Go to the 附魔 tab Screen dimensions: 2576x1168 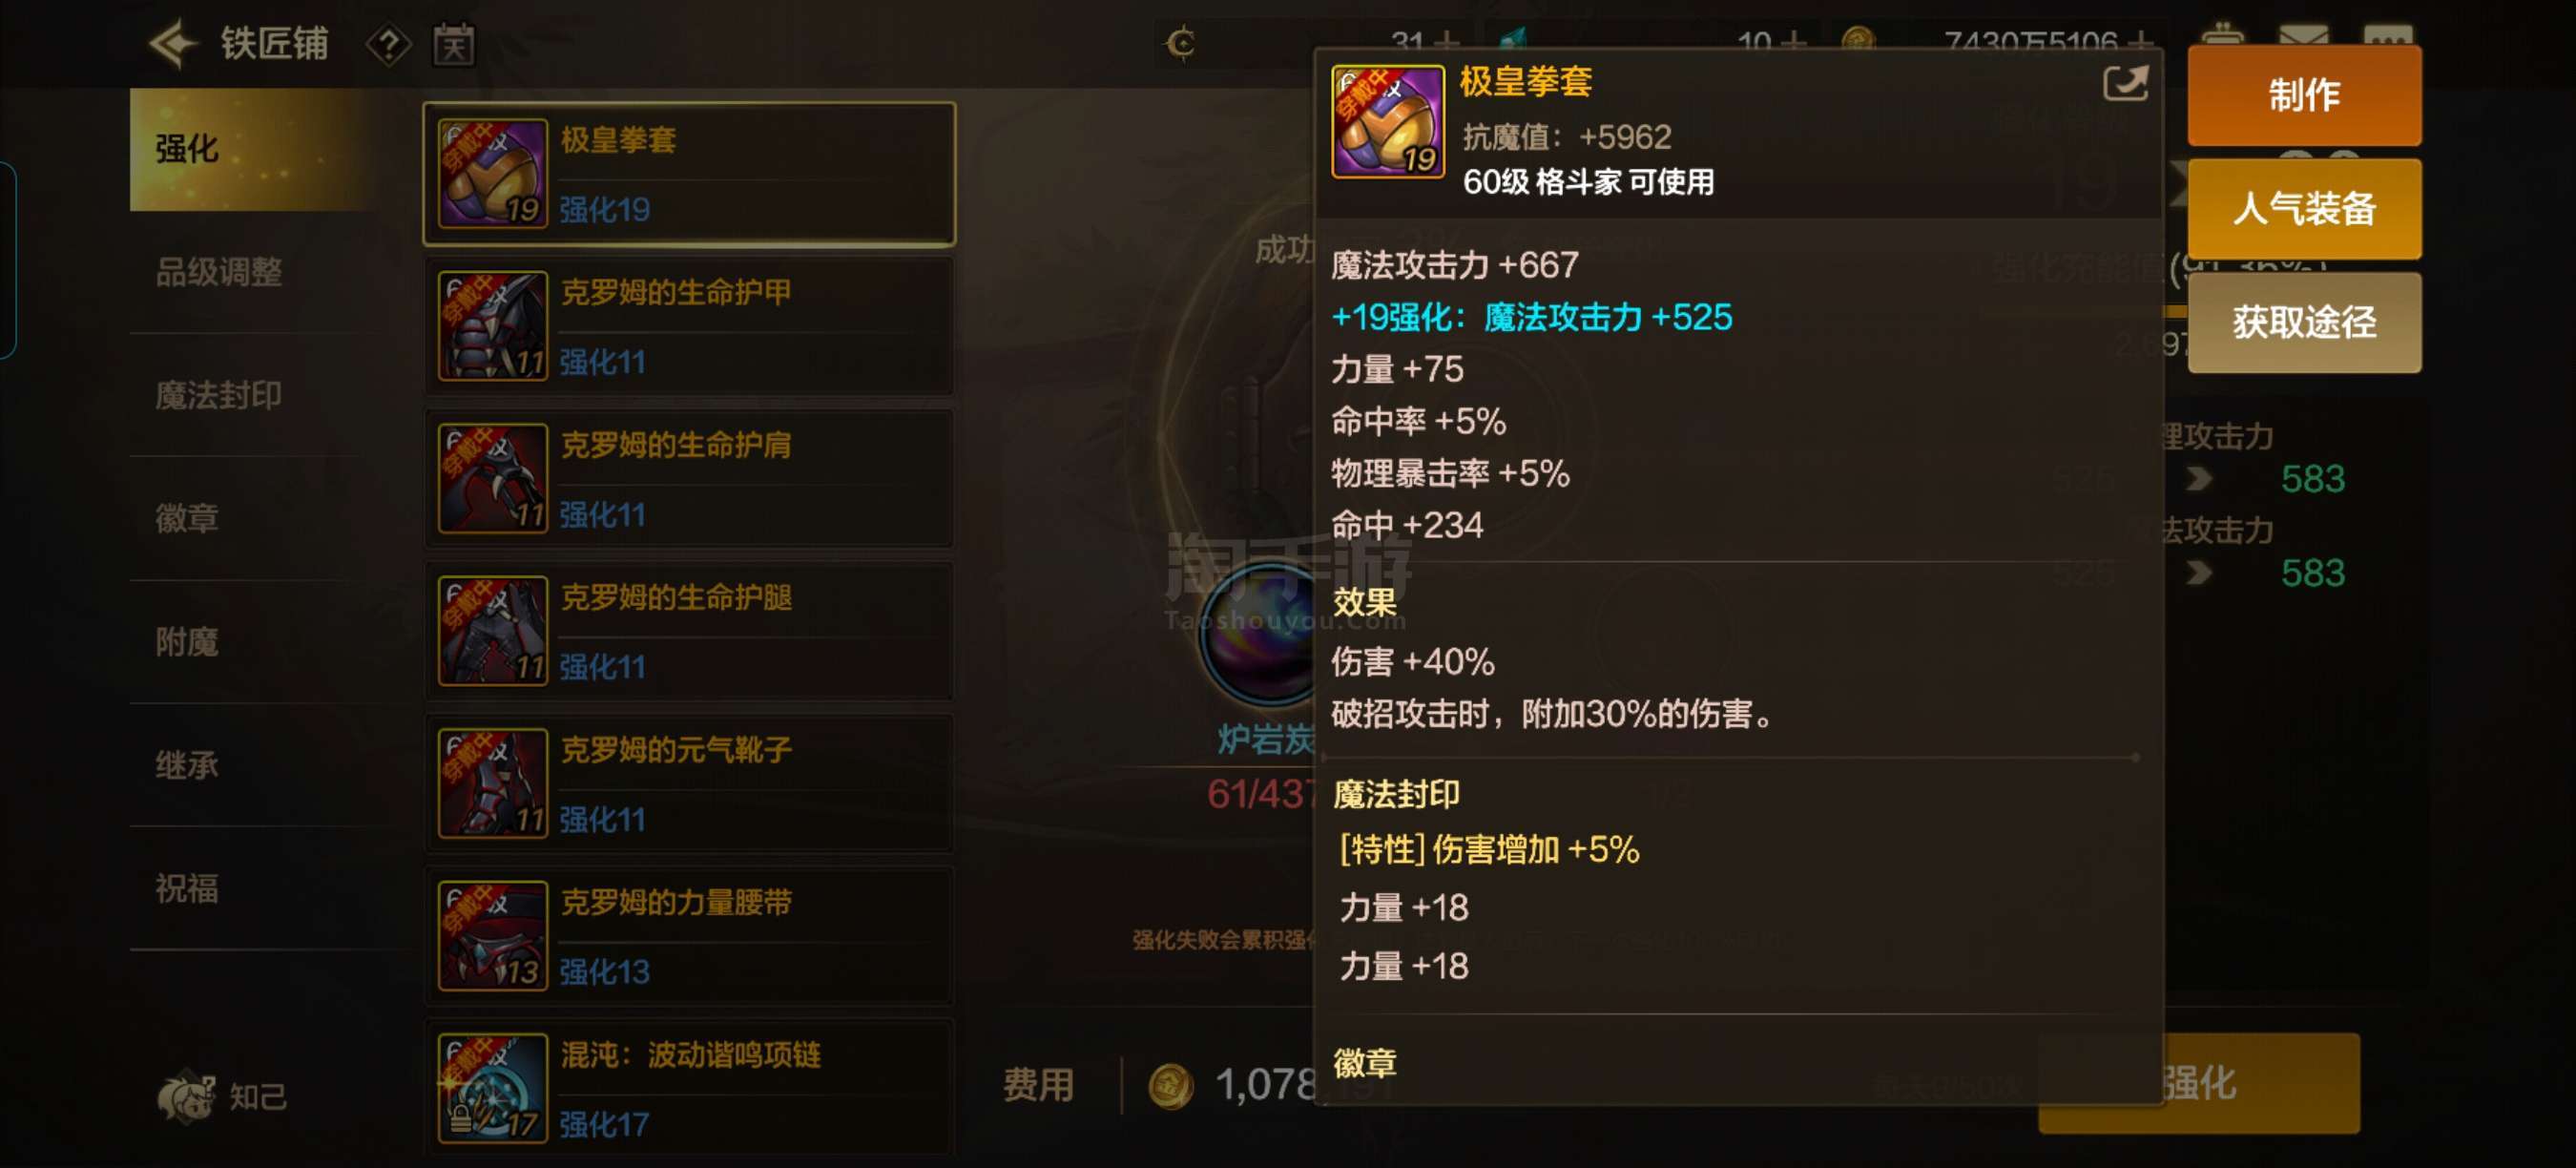coord(187,641)
